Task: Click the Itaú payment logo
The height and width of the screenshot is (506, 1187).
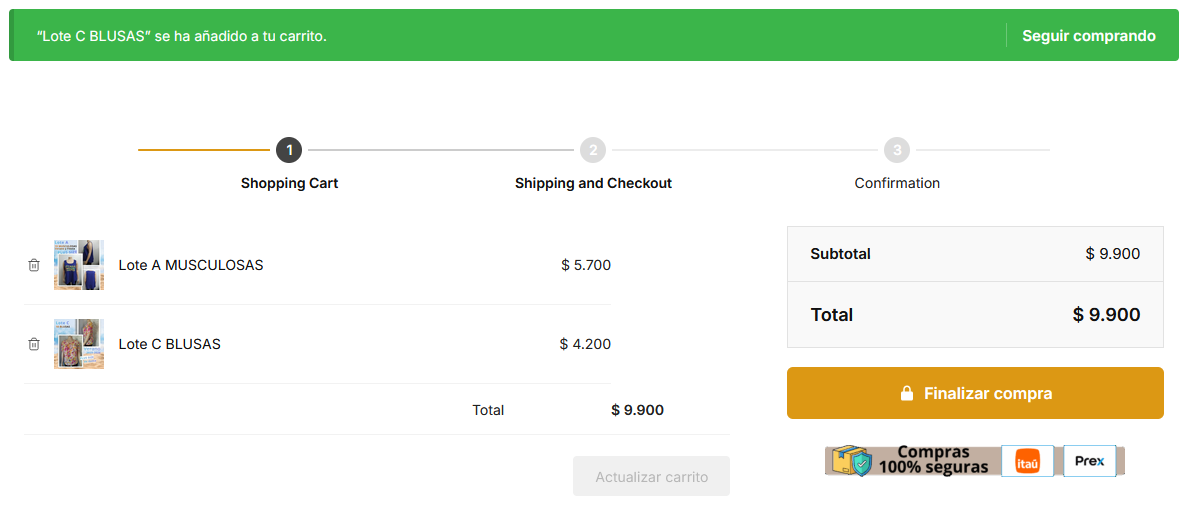Action: (1027, 461)
